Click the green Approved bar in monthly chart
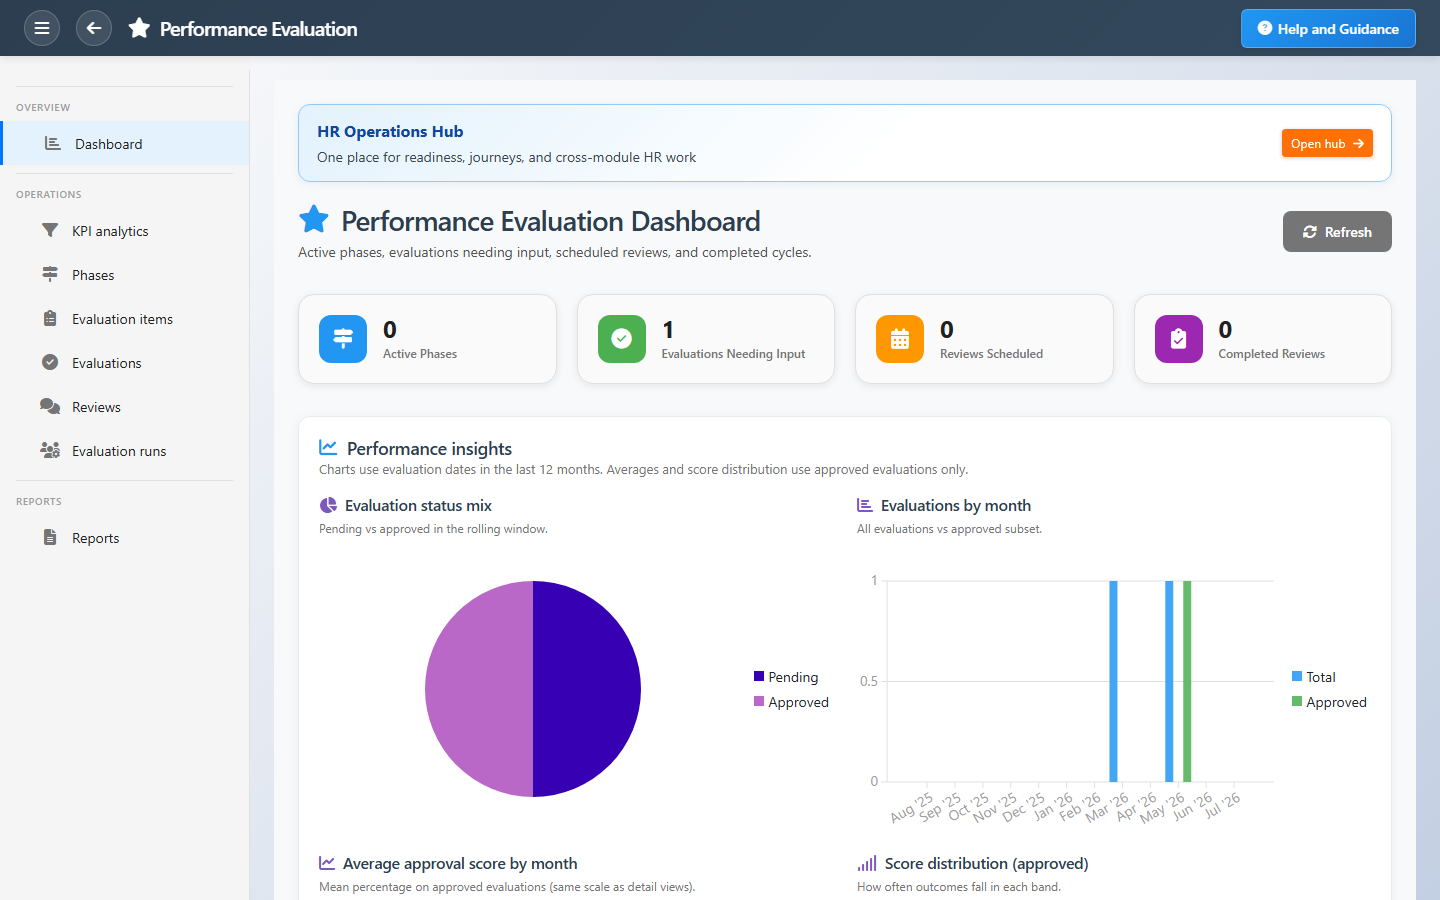This screenshot has height=900, width=1440. pyautogui.click(x=1187, y=681)
